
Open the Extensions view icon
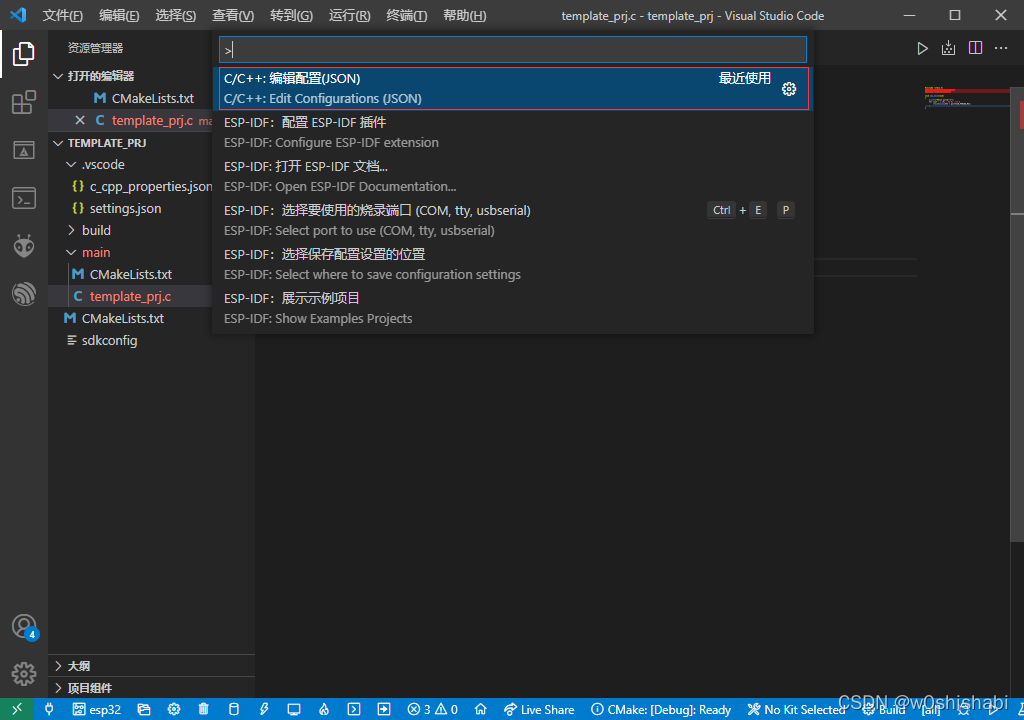[24, 102]
